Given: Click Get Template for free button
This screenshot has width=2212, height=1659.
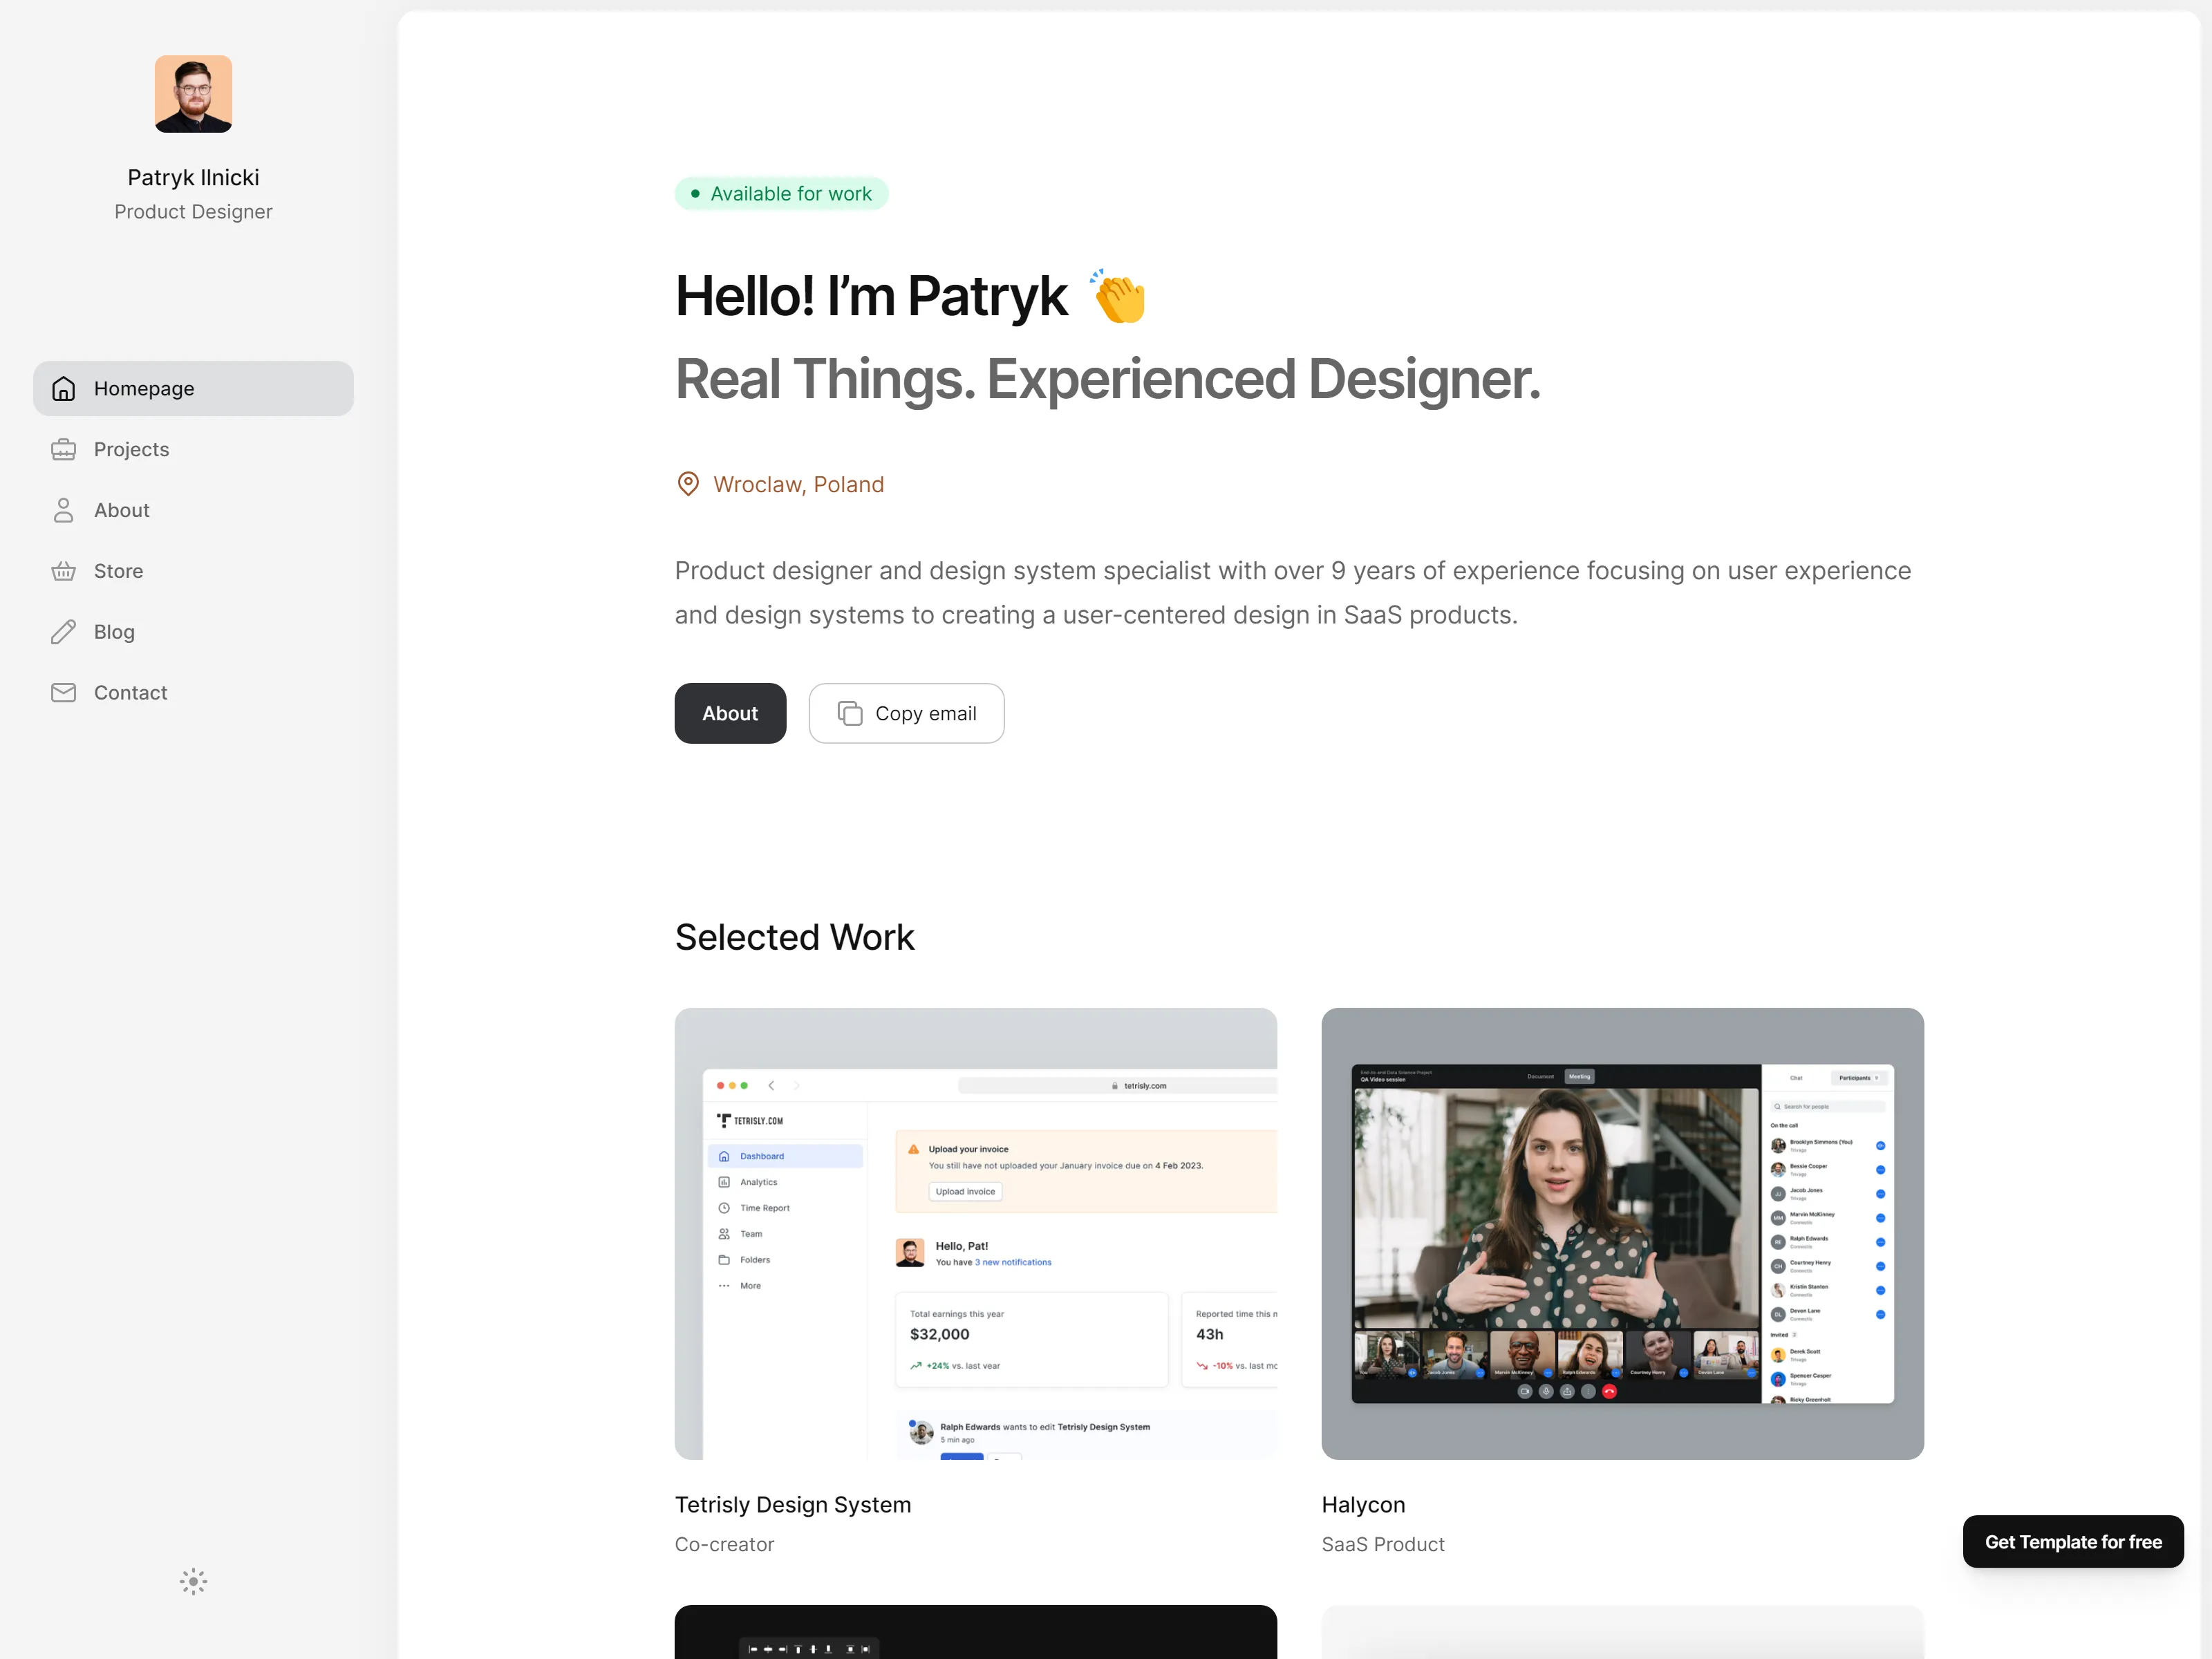Looking at the screenshot, I should (x=2073, y=1541).
